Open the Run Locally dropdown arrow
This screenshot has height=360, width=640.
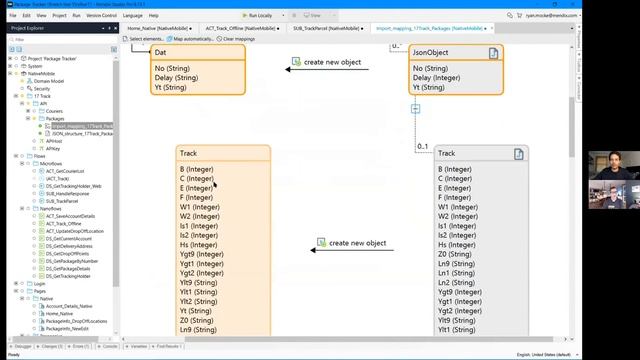(283, 16)
